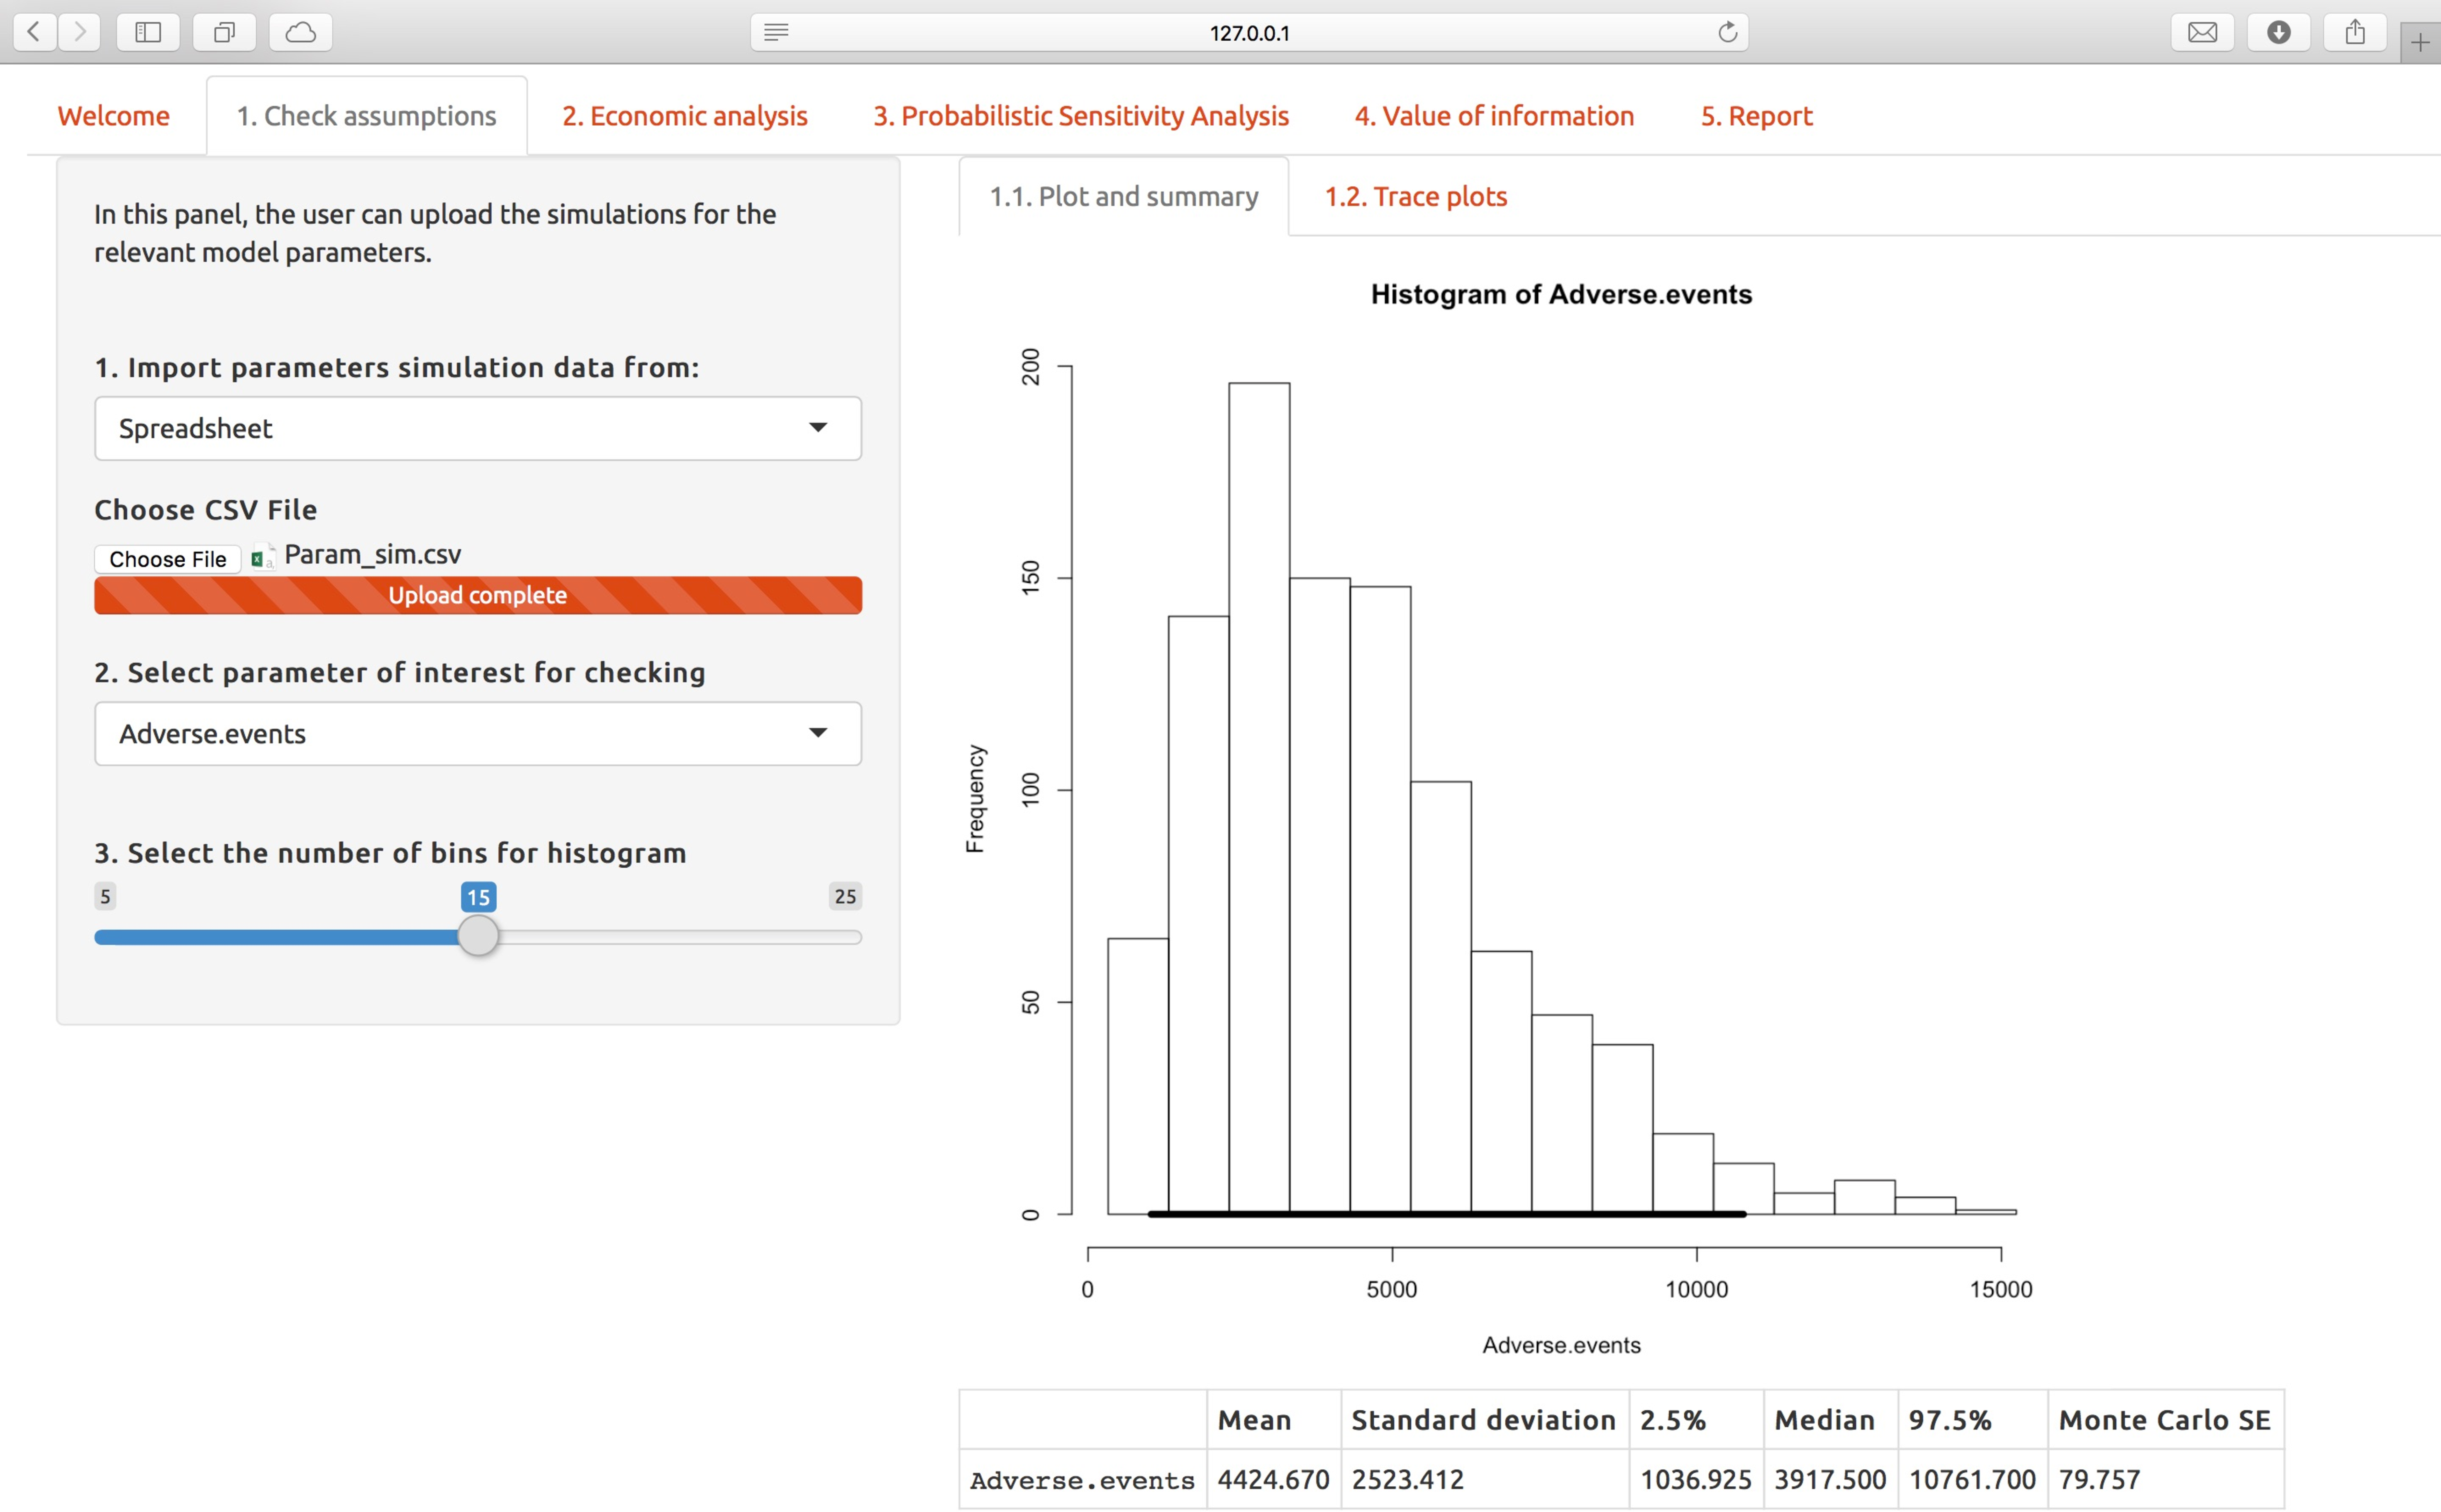Open new tab with plus button

[2419, 42]
